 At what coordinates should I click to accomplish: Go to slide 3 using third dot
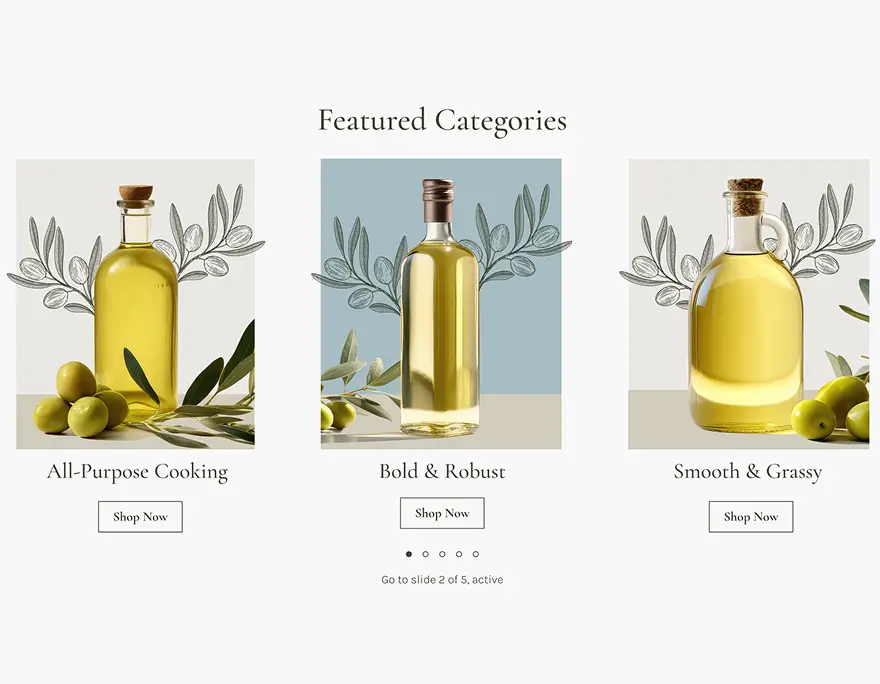point(442,554)
